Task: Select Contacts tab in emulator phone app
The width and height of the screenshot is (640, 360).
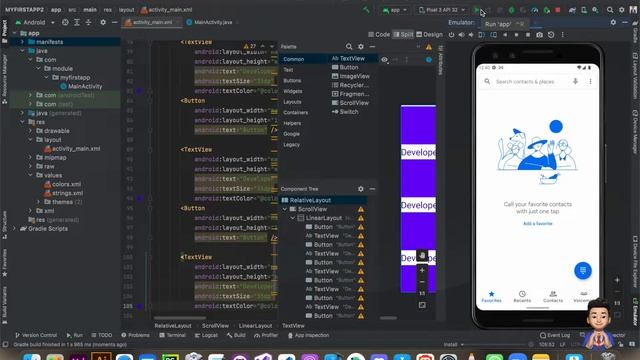Action: [553, 297]
